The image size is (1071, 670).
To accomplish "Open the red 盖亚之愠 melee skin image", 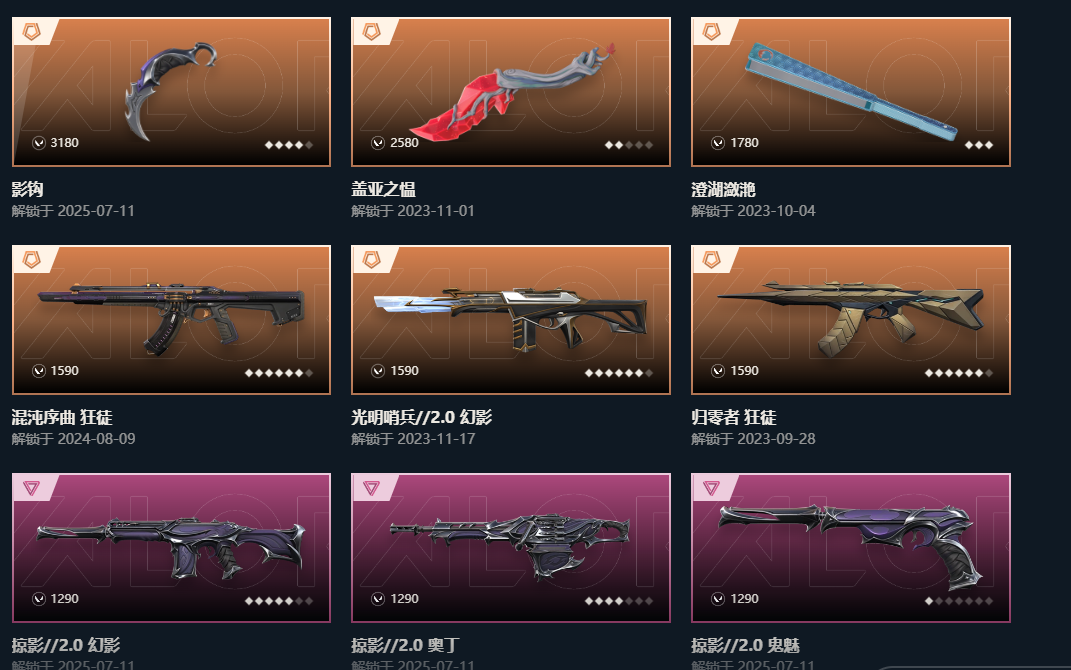I will 512,89.
